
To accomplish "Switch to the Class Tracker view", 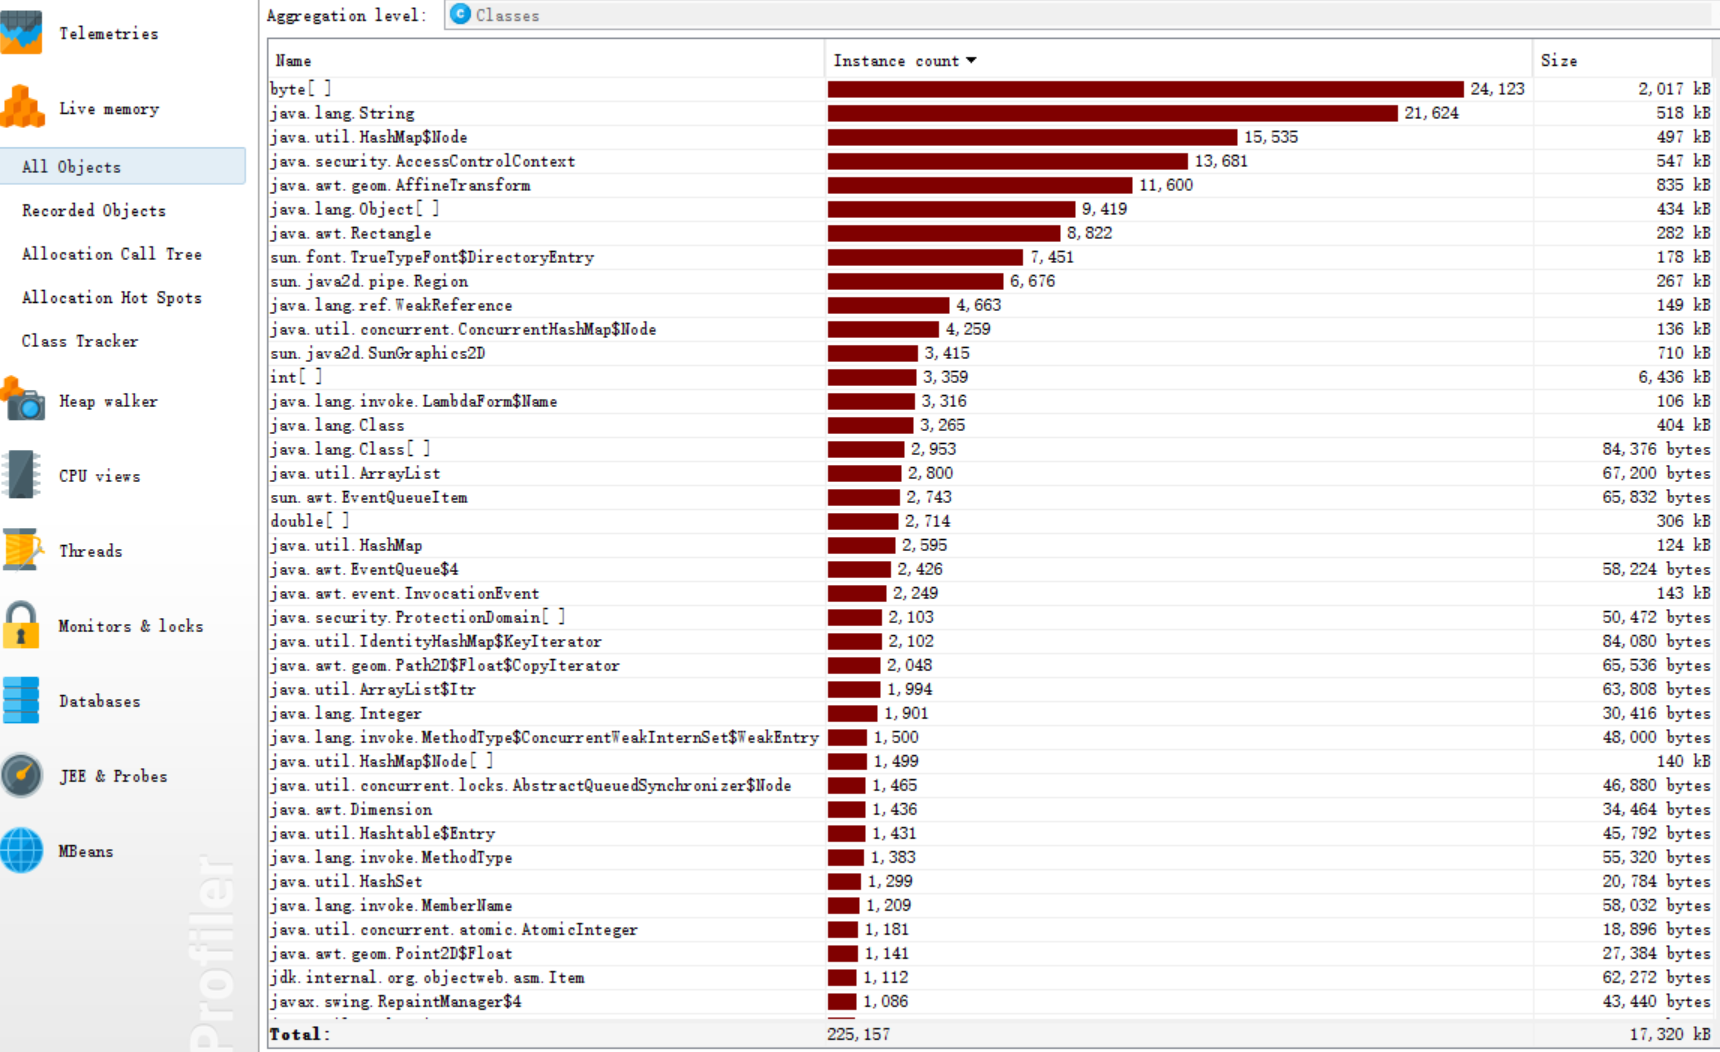I will click(x=80, y=341).
